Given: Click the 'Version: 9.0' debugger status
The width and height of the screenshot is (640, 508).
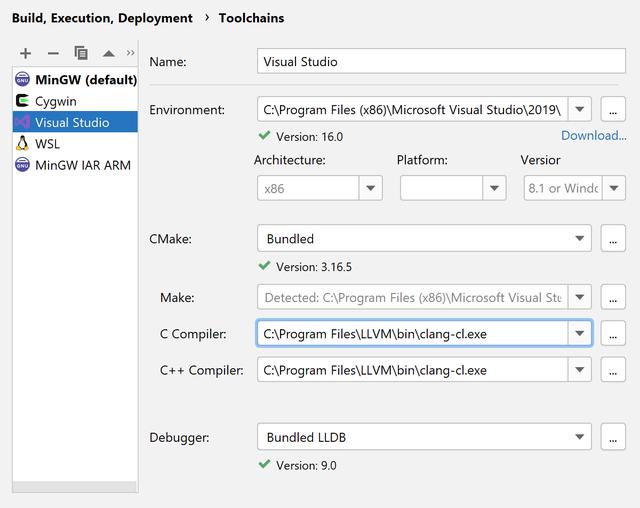Looking at the screenshot, I should pyautogui.click(x=306, y=466).
